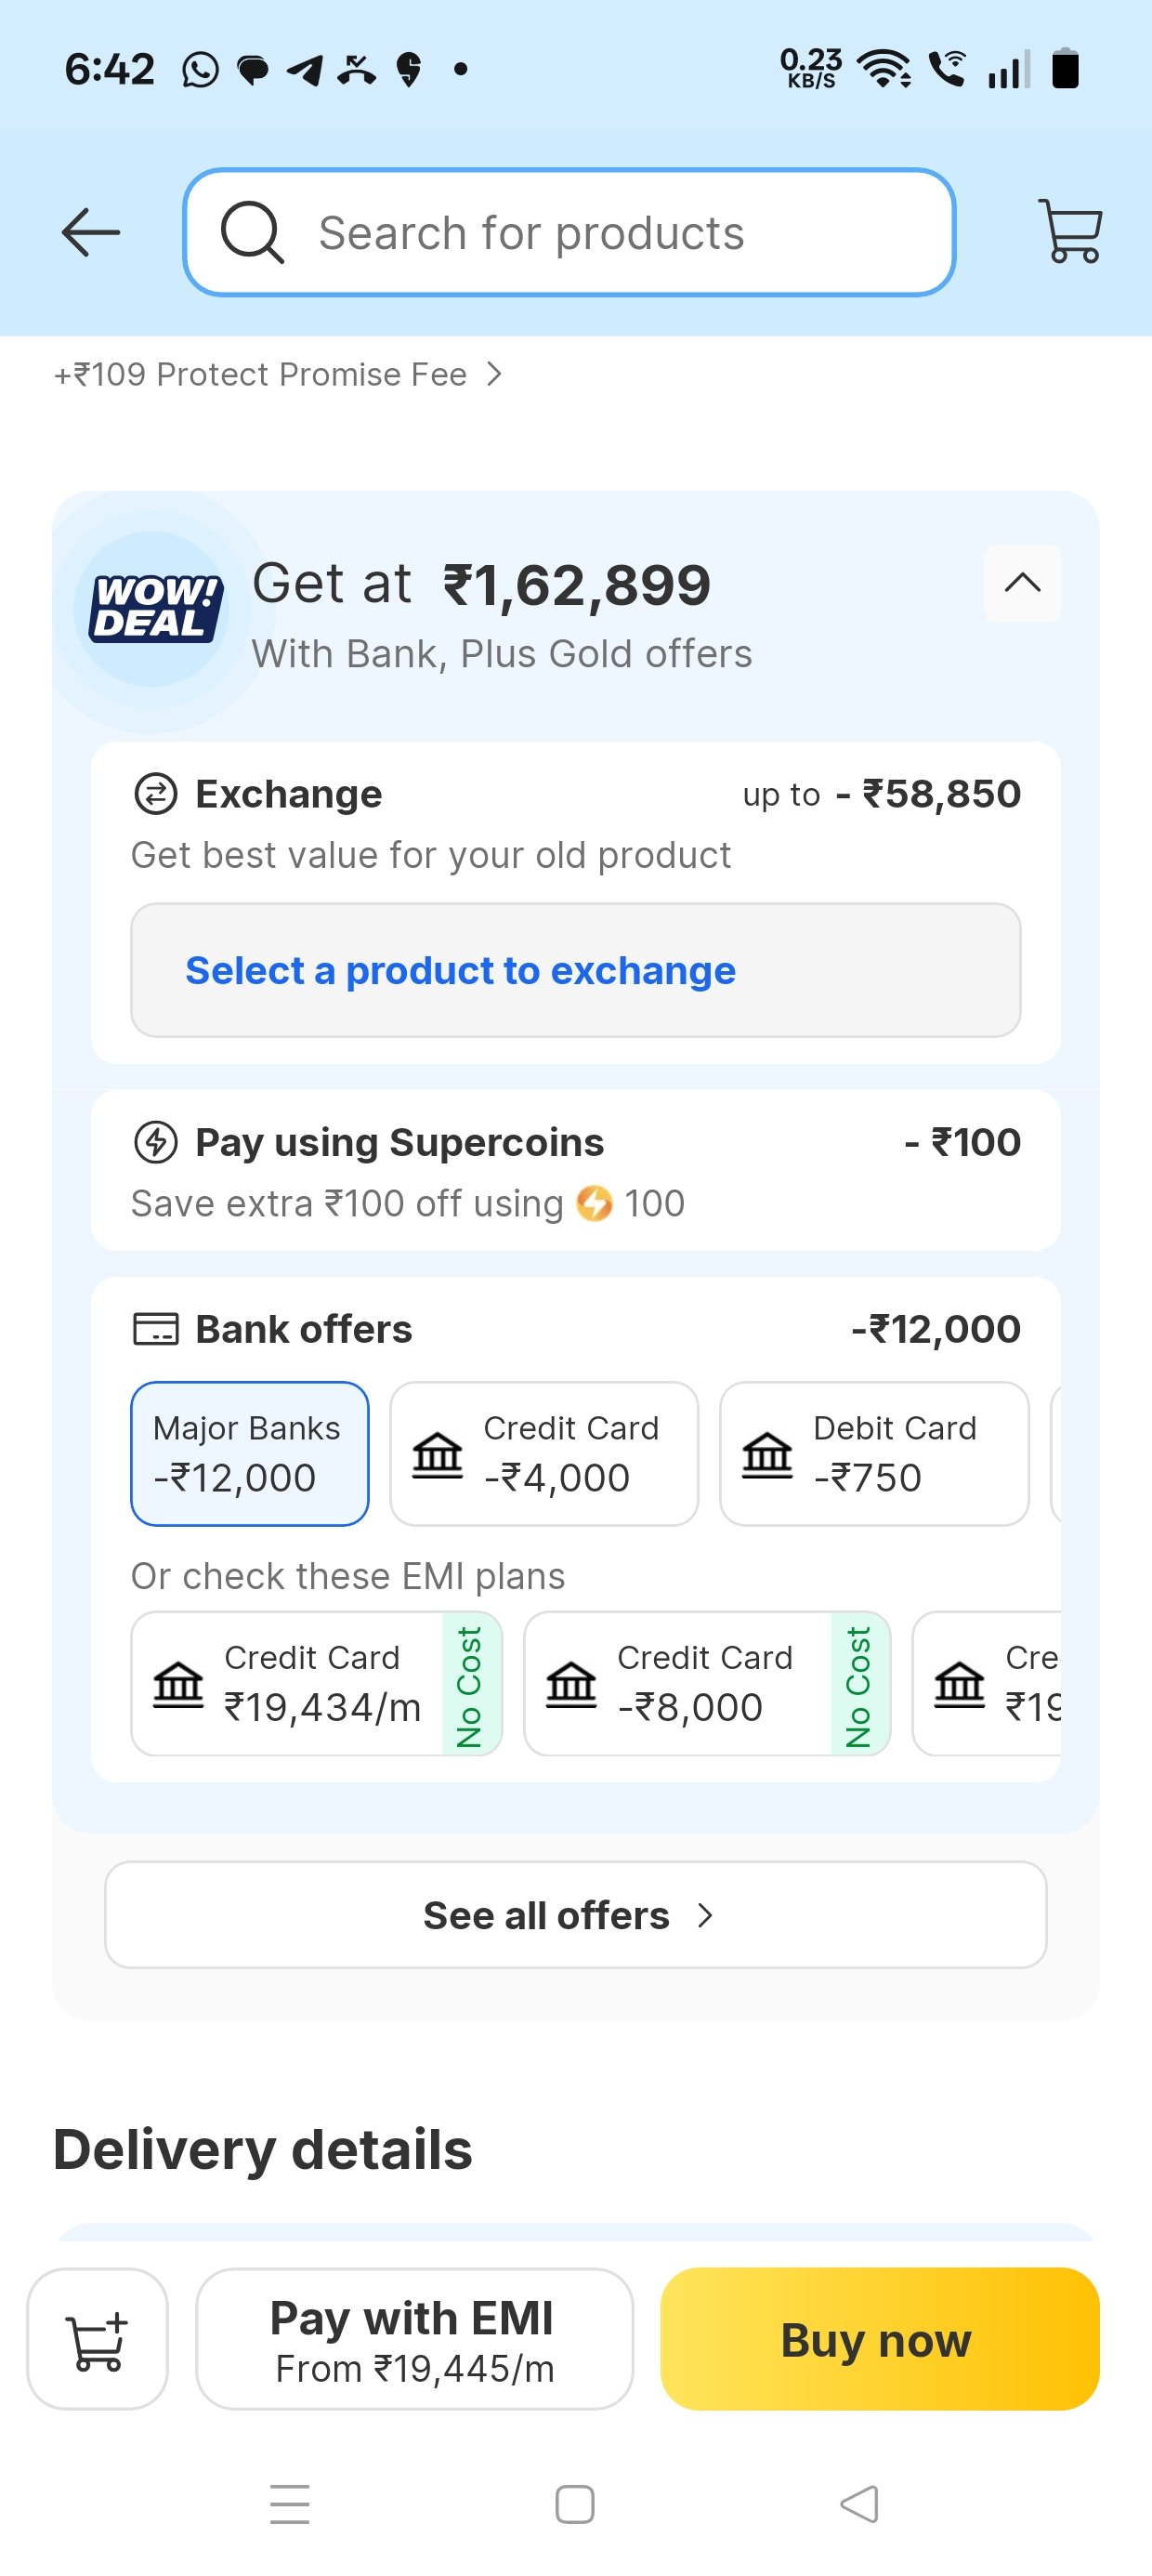Tap the add-to-cart icon button
Screen dimensions: 1152x2576
pyautogui.click(x=97, y=2339)
